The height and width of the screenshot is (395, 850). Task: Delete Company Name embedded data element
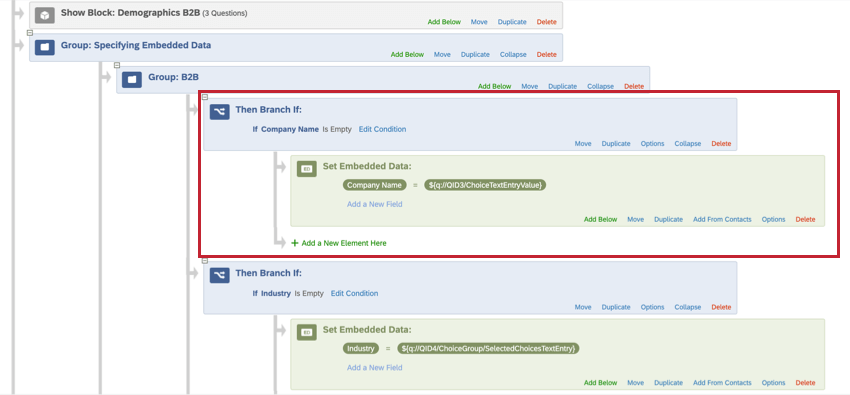805,219
